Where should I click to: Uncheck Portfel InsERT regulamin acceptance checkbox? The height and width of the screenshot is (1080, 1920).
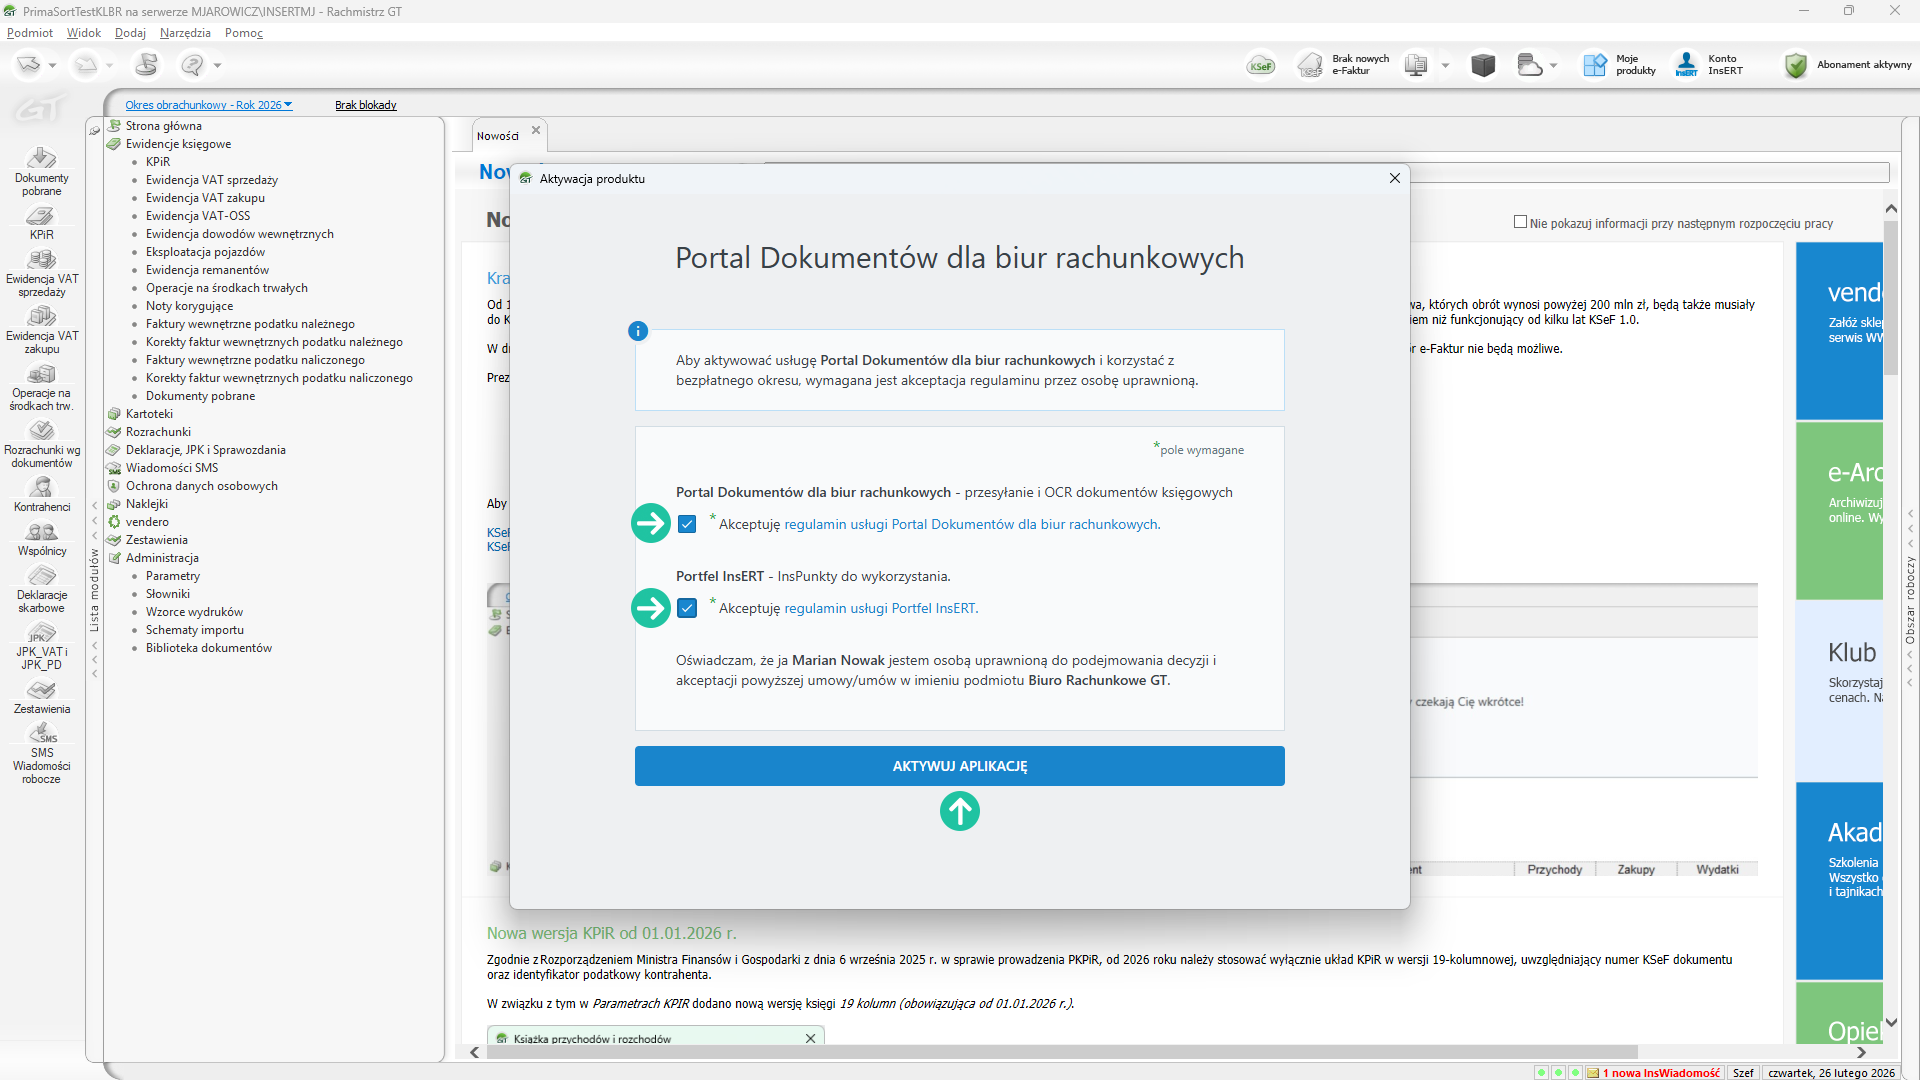(687, 608)
